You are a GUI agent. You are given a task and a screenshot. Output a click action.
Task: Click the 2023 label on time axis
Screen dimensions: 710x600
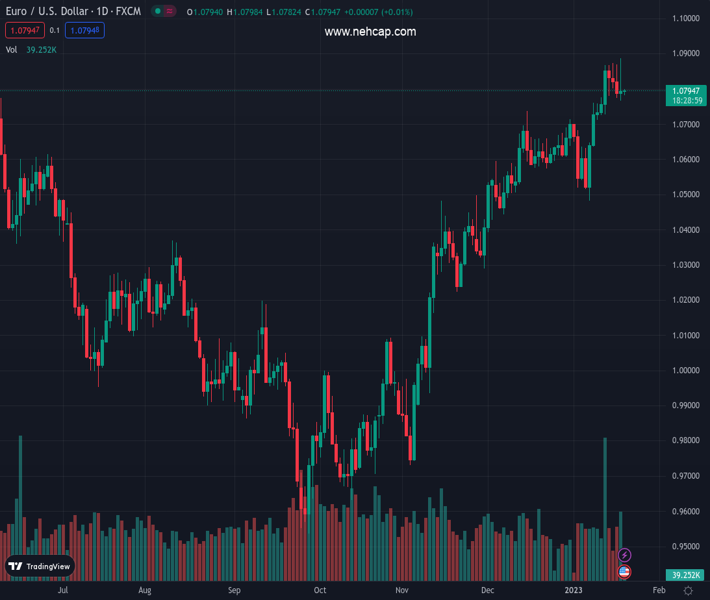[x=574, y=591]
